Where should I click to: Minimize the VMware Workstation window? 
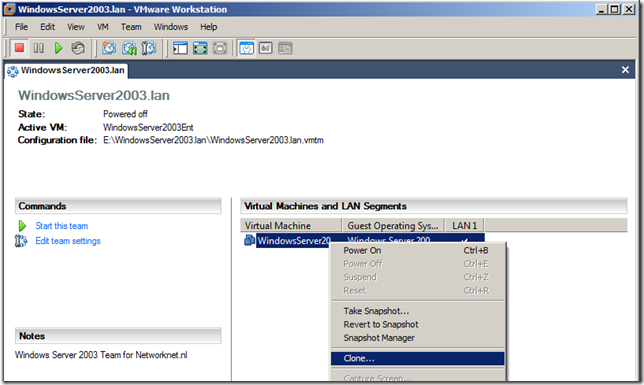(602, 9)
